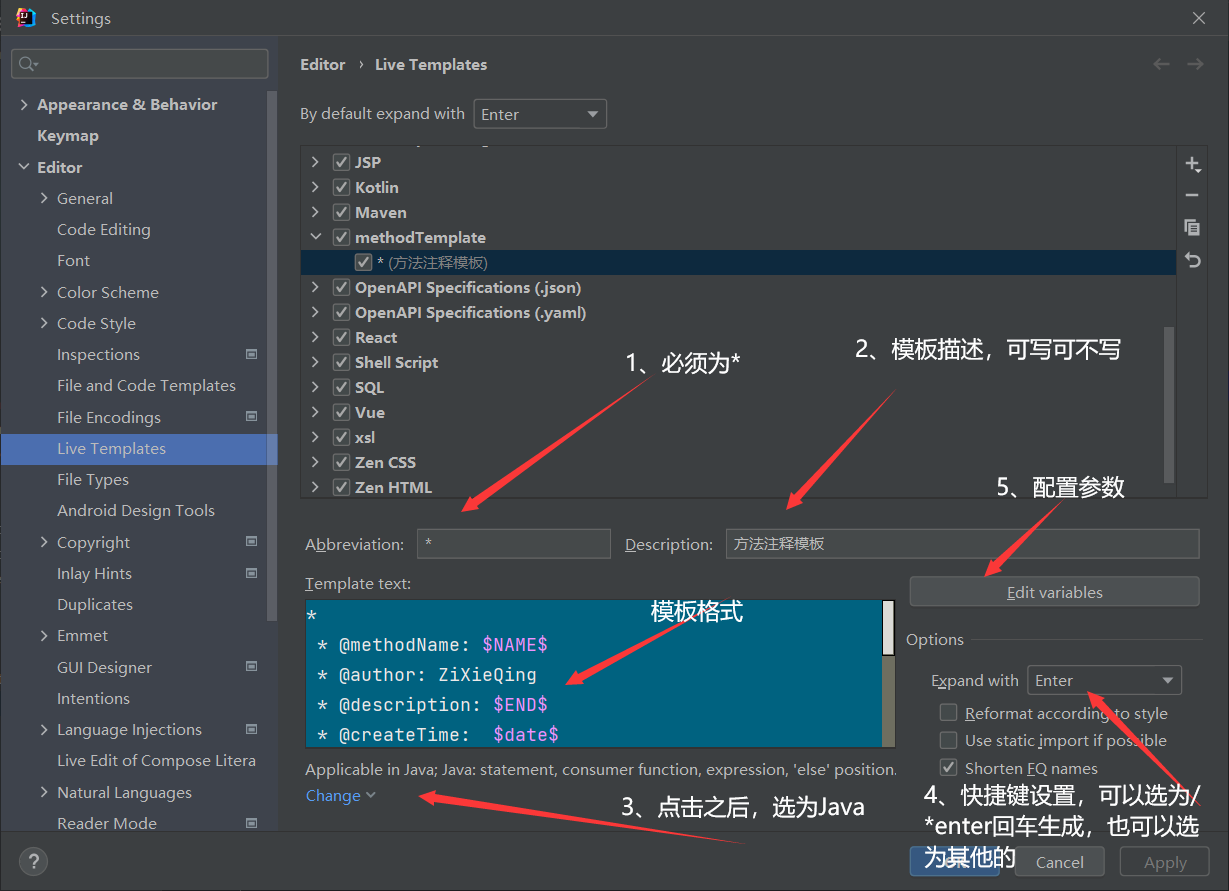Click the Template text scrollbar thumb
Viewport: 1229px width, 891px height.
click(x=887, y=627)
